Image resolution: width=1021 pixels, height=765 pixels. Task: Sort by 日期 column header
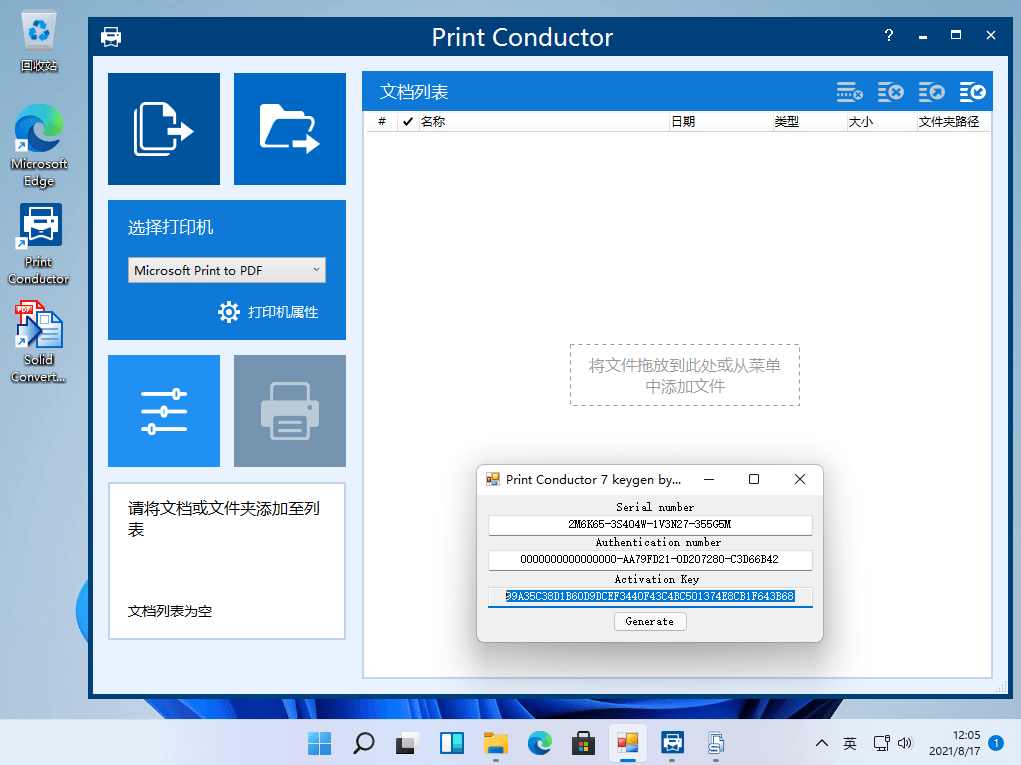(721, 121)
